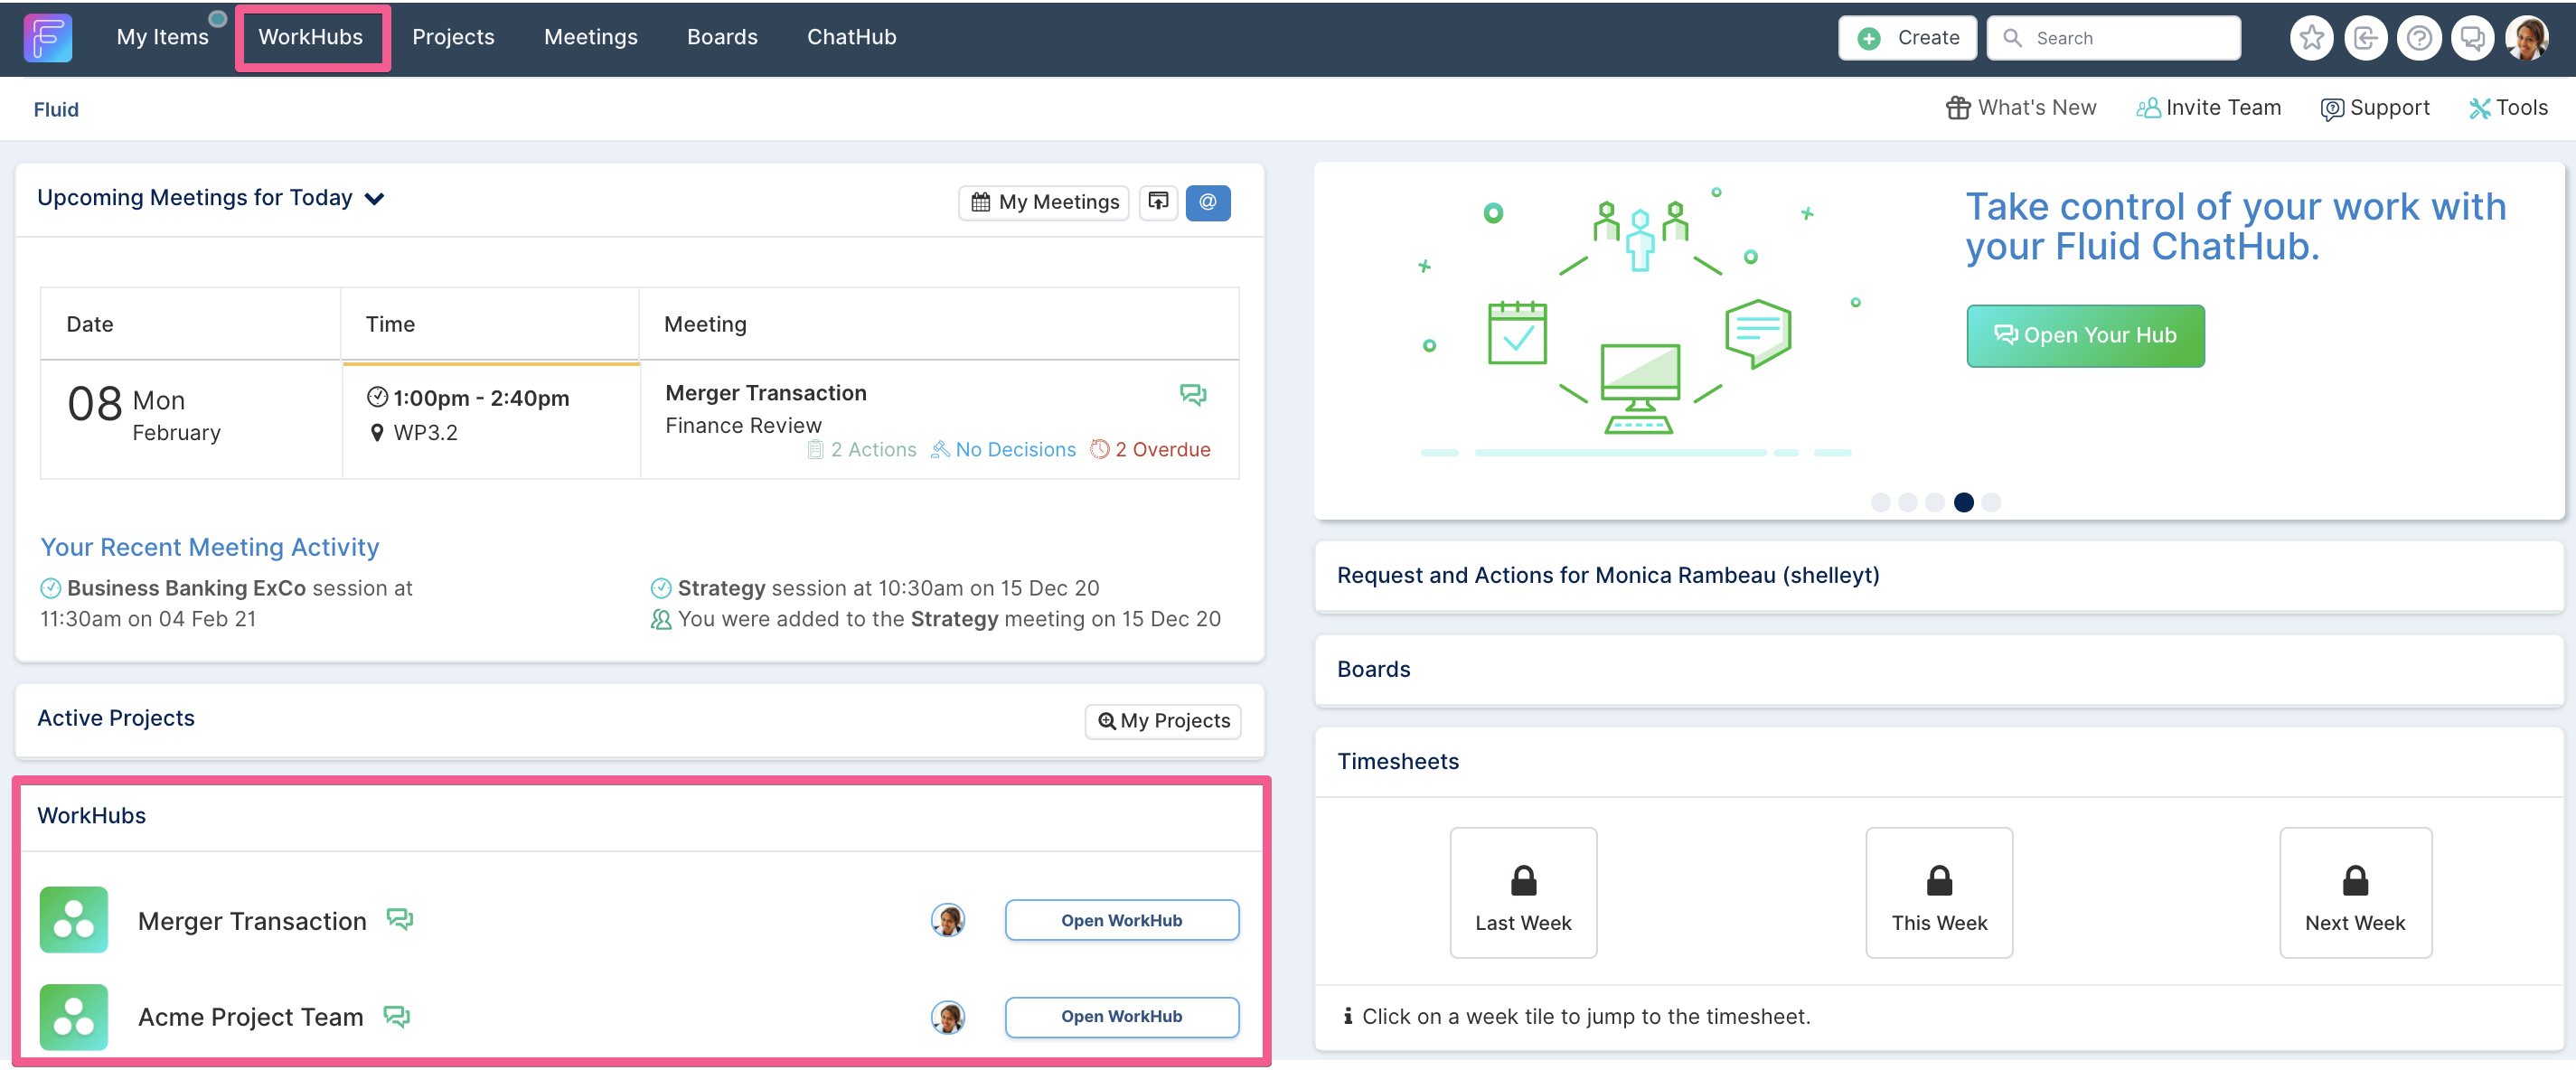The width and height of the screenshot is (2576, 1070).
Task: Open the user profile avatar
Action: 2527,38
